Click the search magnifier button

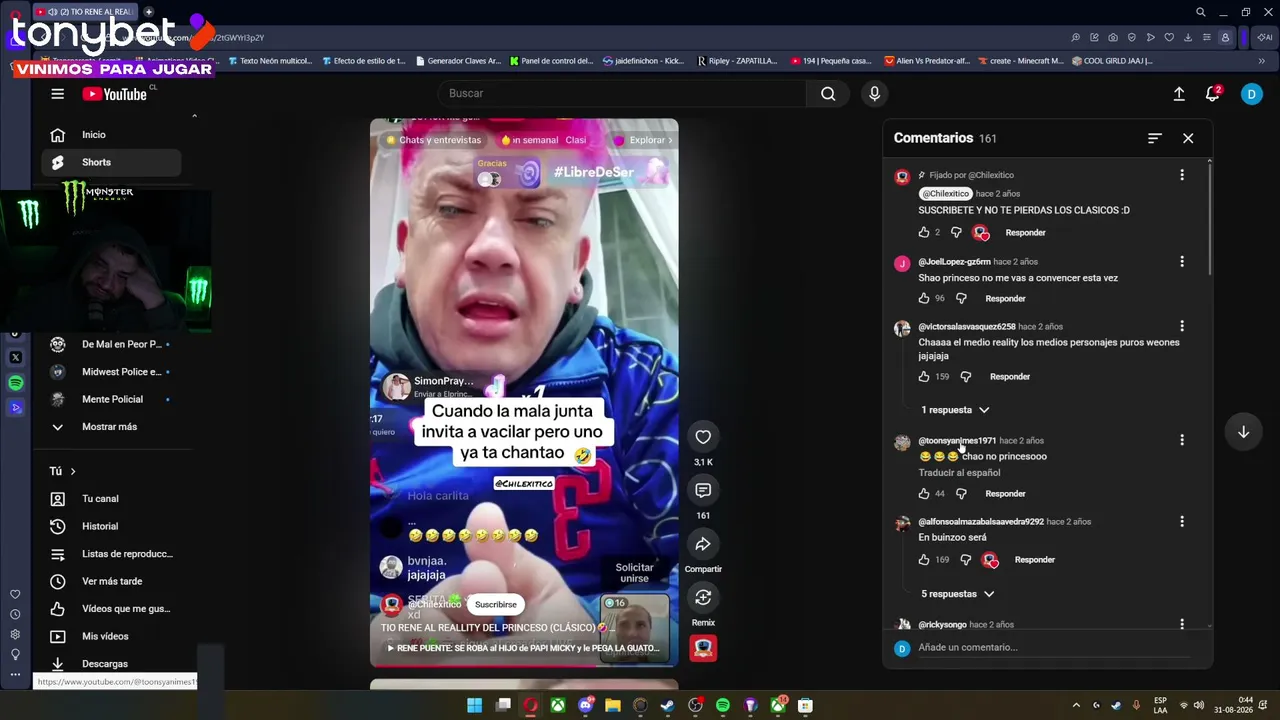pyautogui.click(x=828, y=93)
